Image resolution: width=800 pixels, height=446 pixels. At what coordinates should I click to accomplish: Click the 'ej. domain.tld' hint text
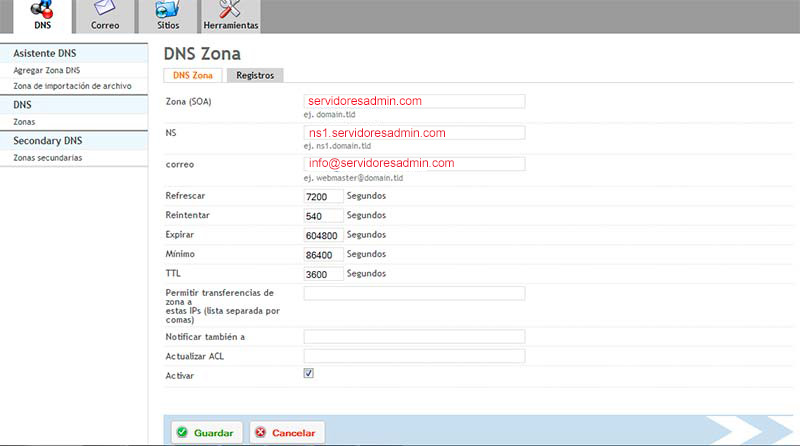pyautogui.click(x=330, y=115)
